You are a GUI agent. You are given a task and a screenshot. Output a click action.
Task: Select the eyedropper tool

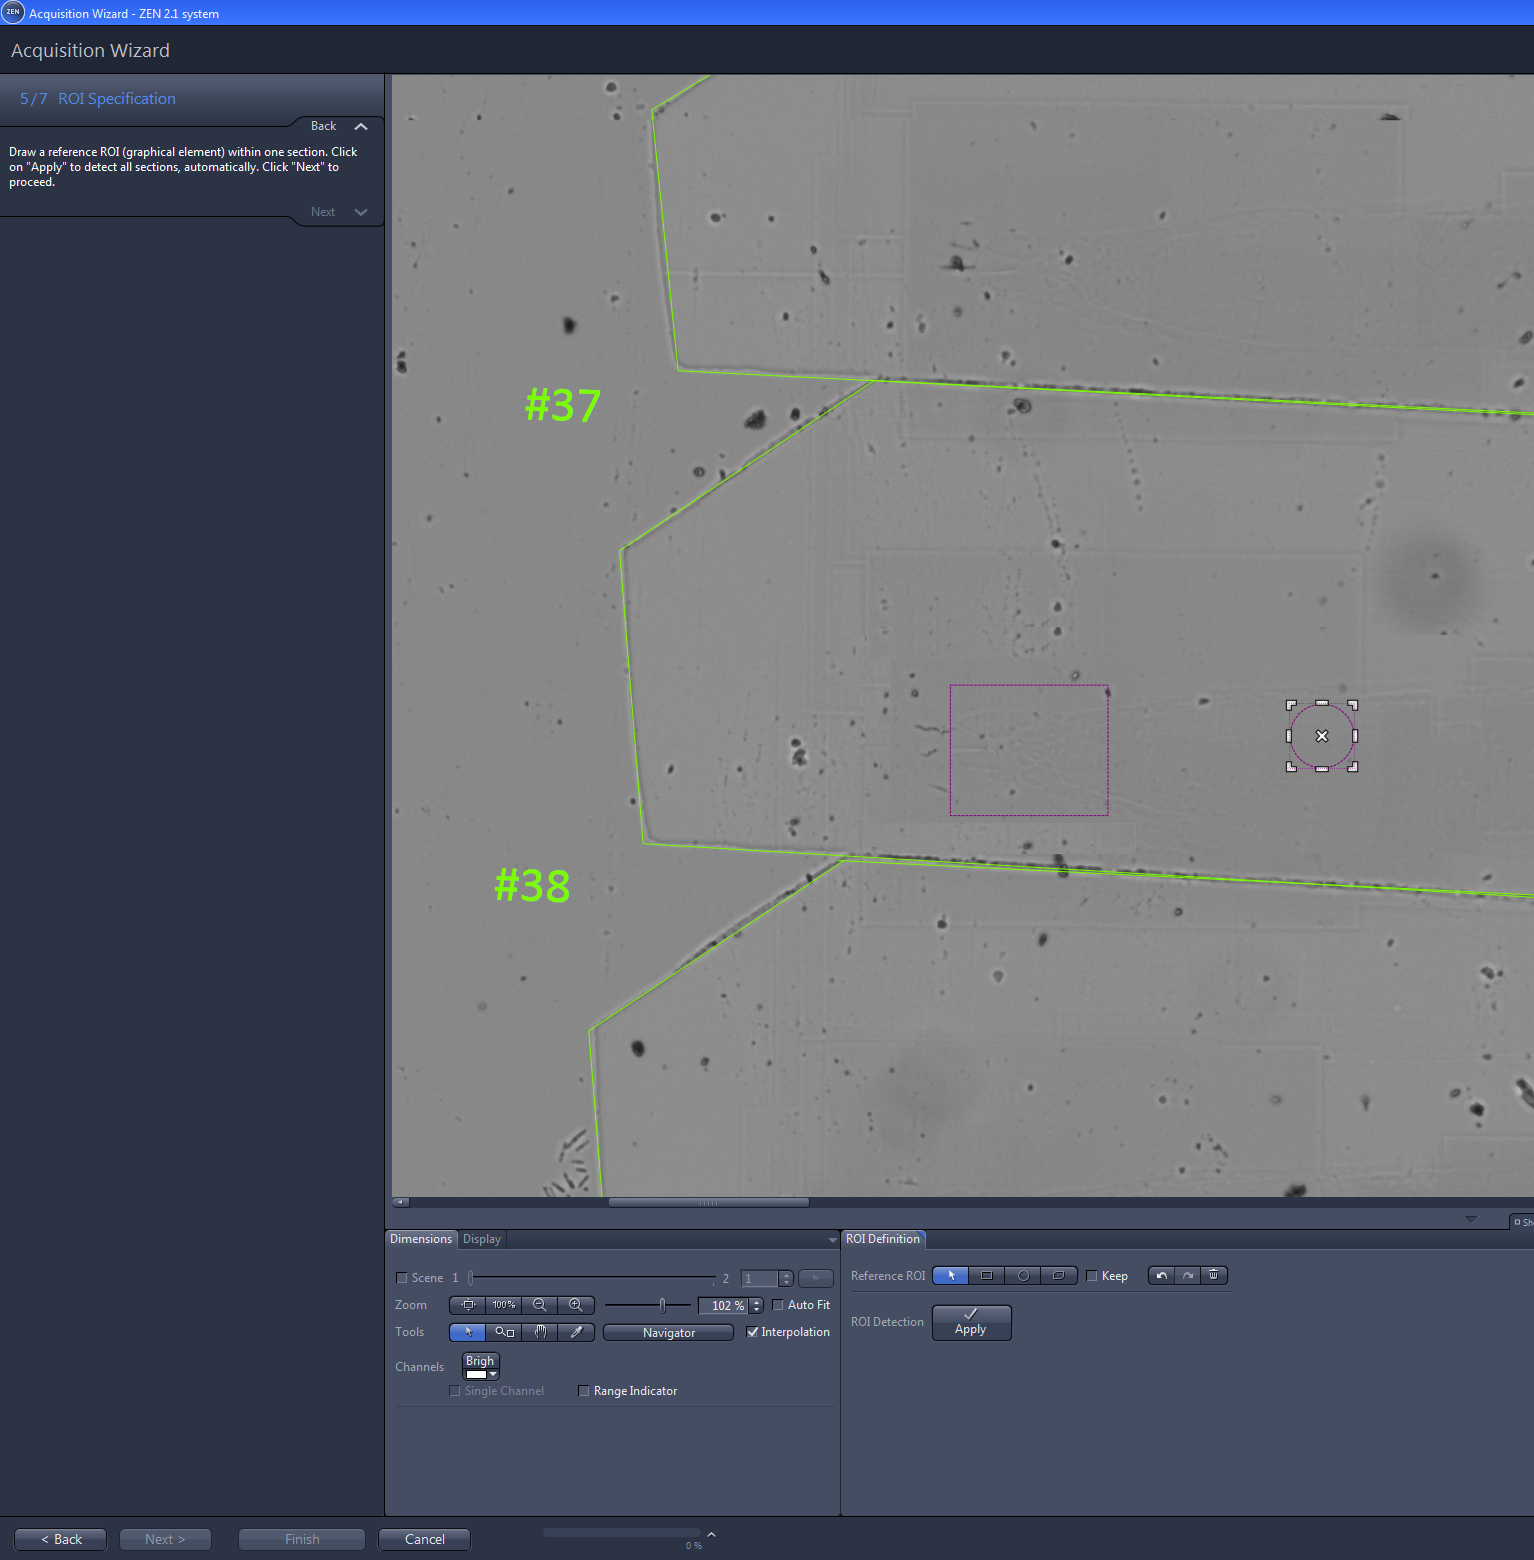(576, 1332)
